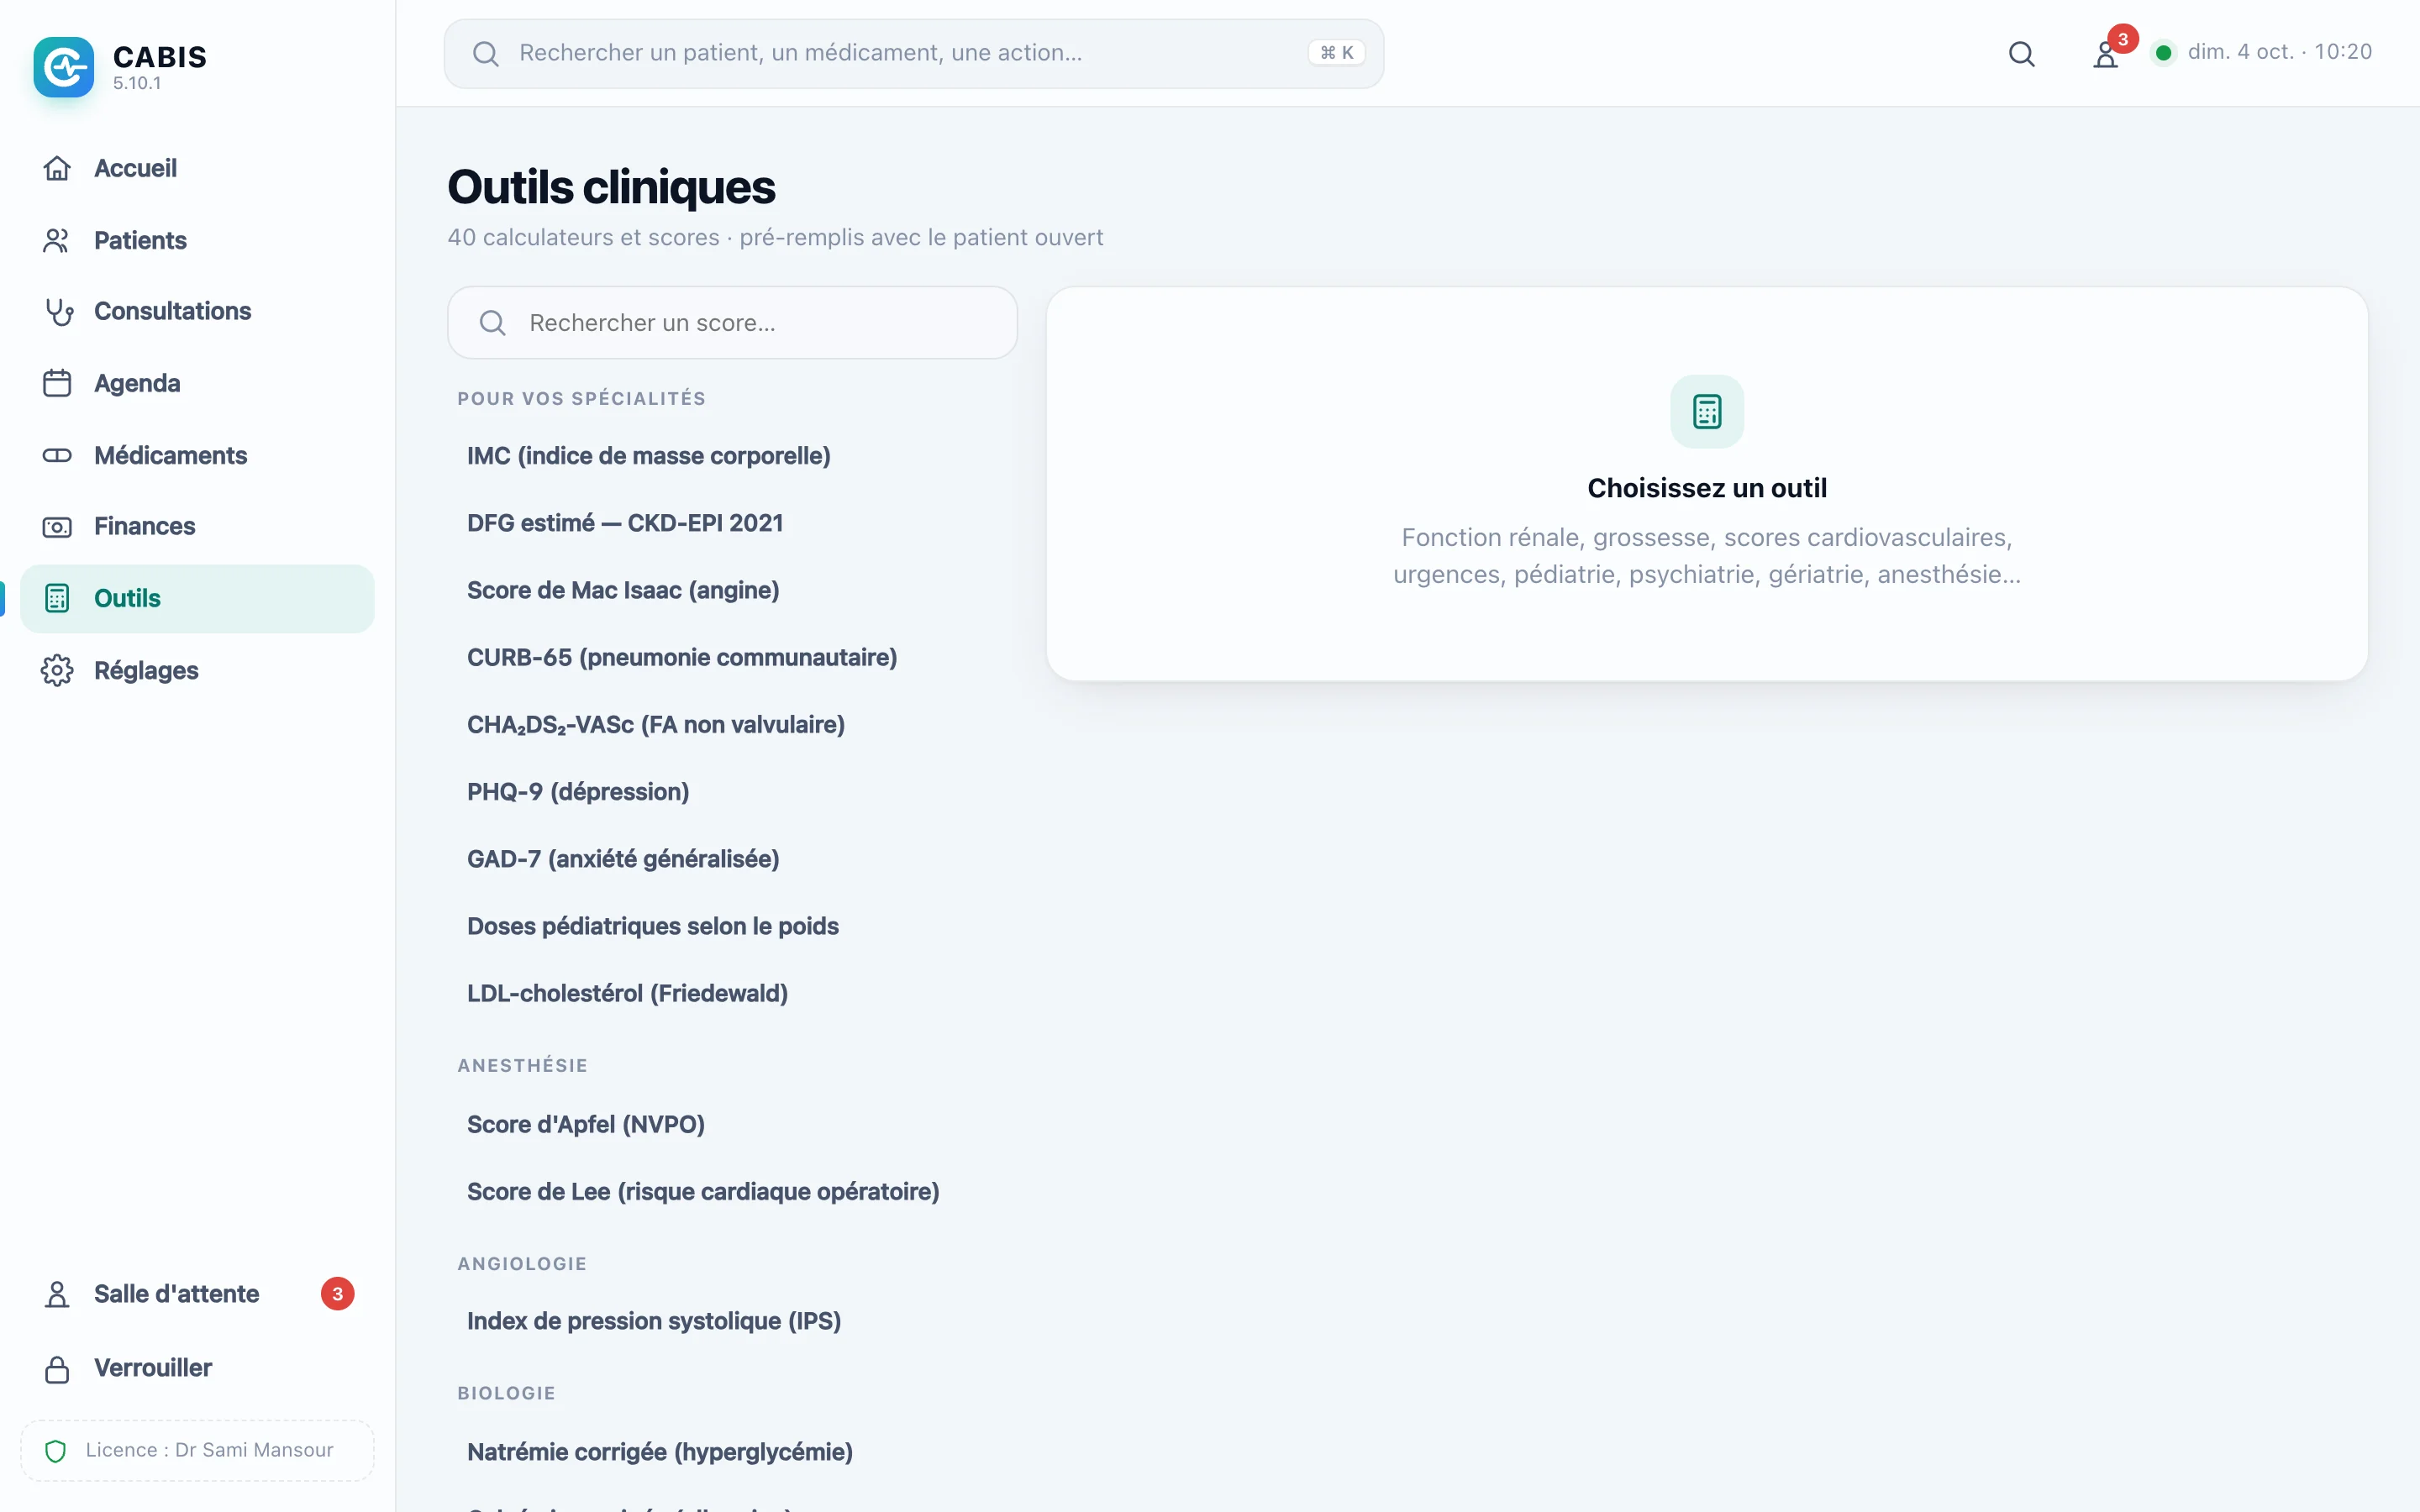Open Natrémie corrigée (hyperglycémie)
Screen dimensions: 2420x1512
pyautogui.click(x=732, y=1452)
